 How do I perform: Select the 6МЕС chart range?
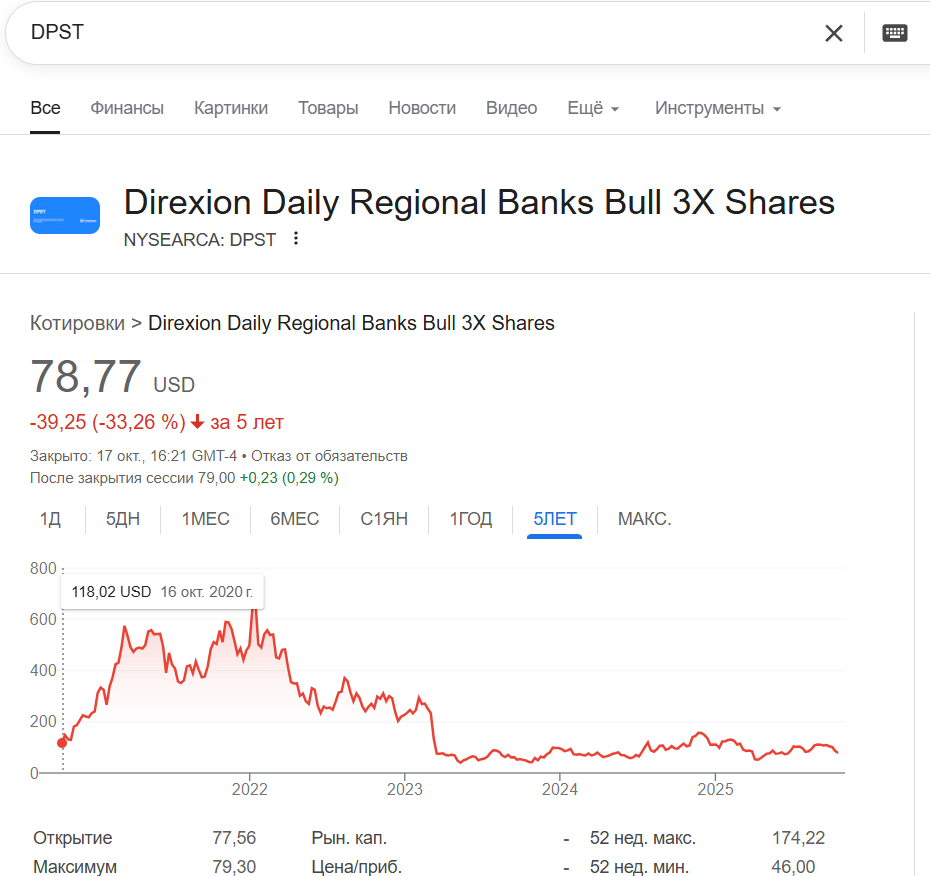(295, 519)
